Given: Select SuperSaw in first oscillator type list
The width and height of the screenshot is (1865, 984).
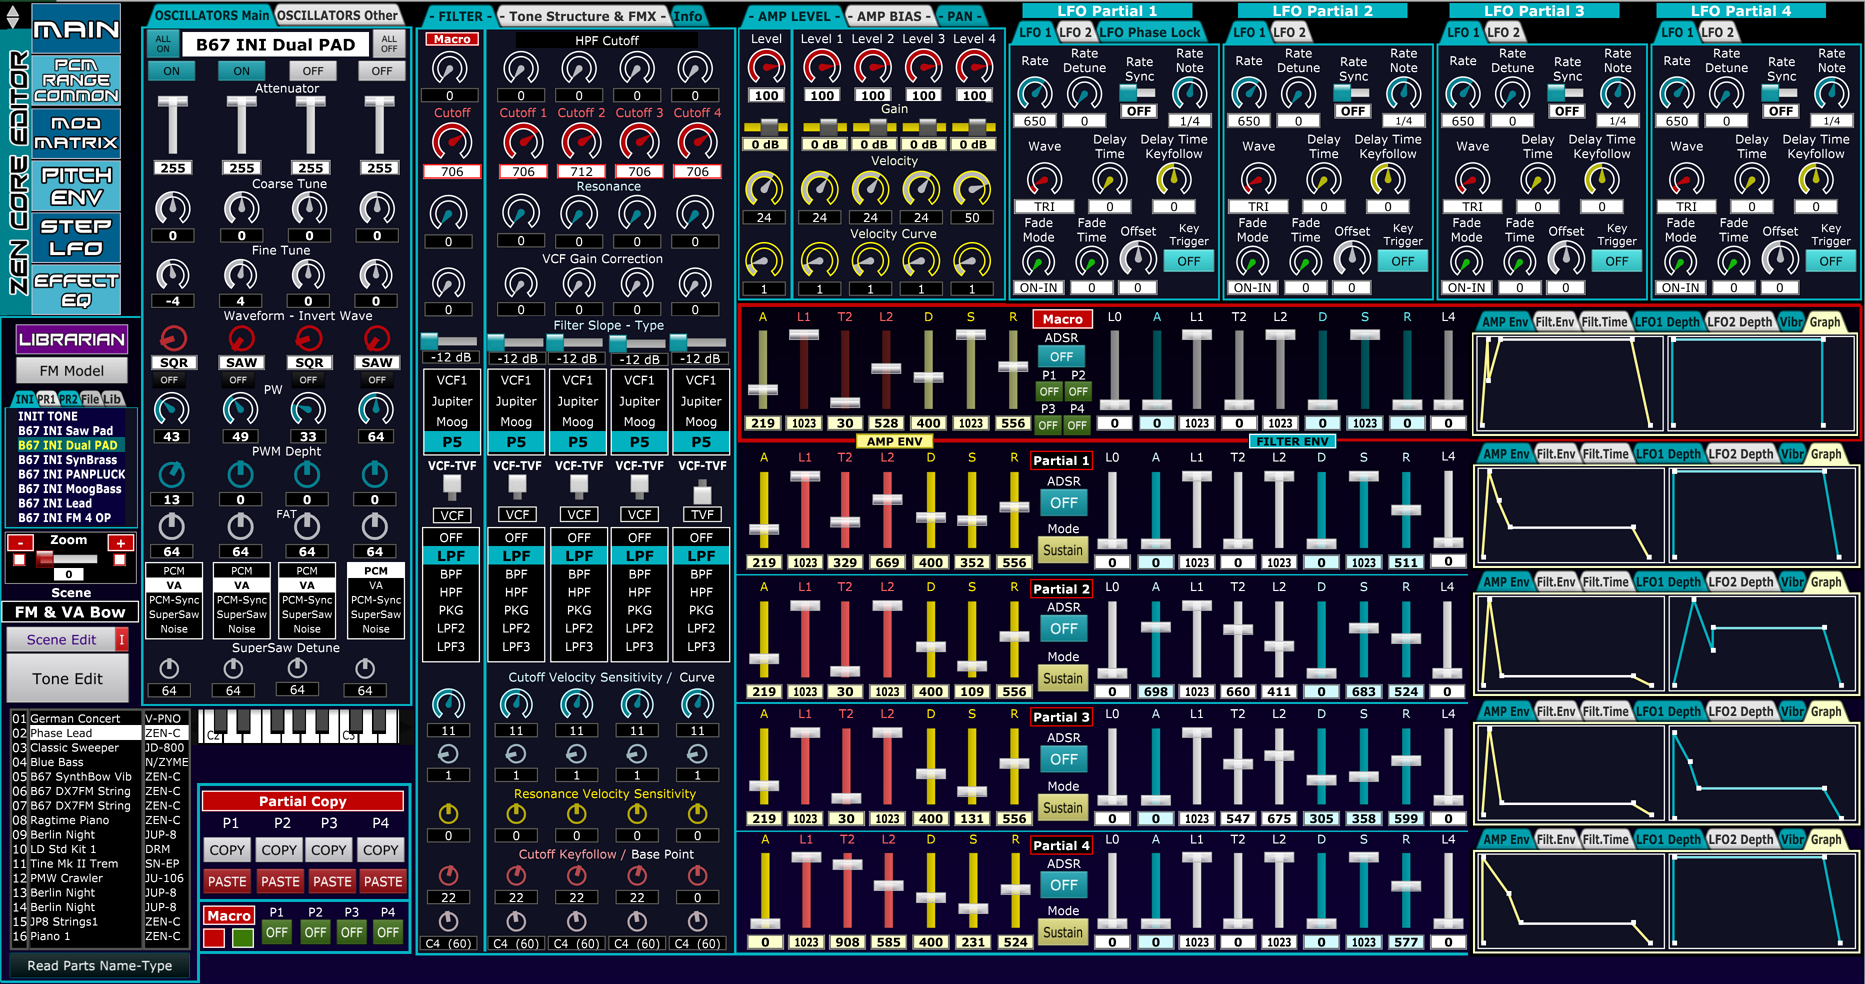Looking at the screenshot, I should [174, 615].
